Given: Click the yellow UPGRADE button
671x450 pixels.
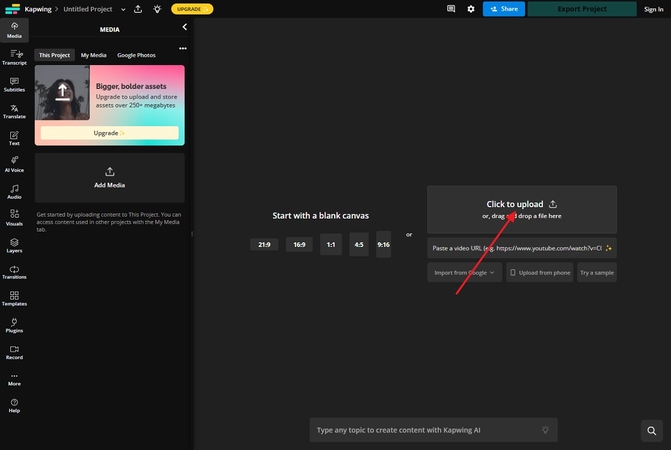Looking at the screenshot, I should tap(192, 9).
